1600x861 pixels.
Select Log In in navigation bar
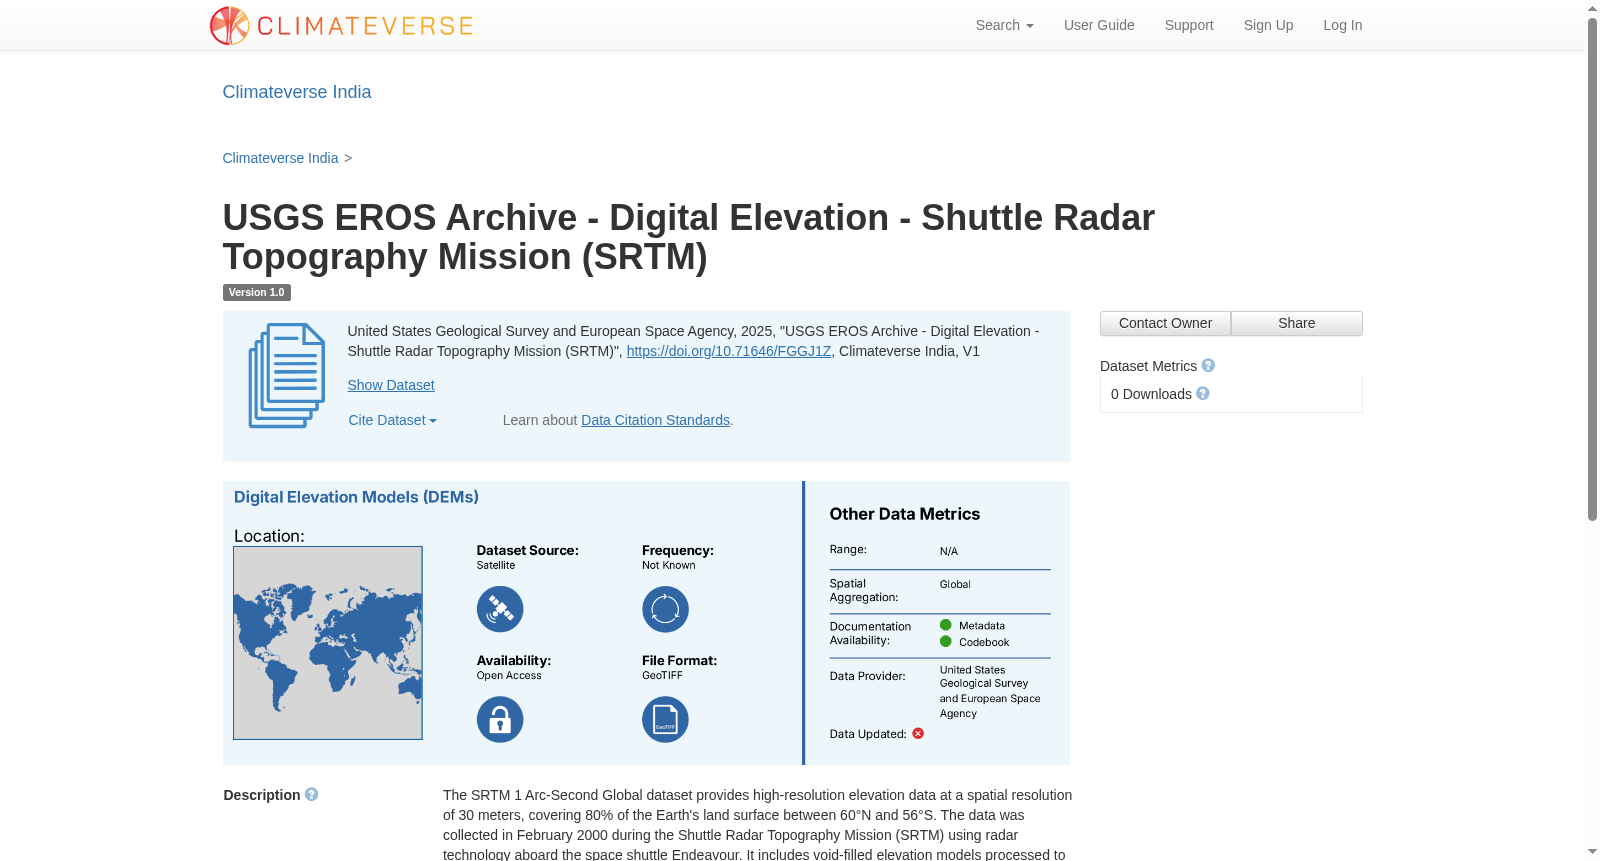pos(1343,25)
